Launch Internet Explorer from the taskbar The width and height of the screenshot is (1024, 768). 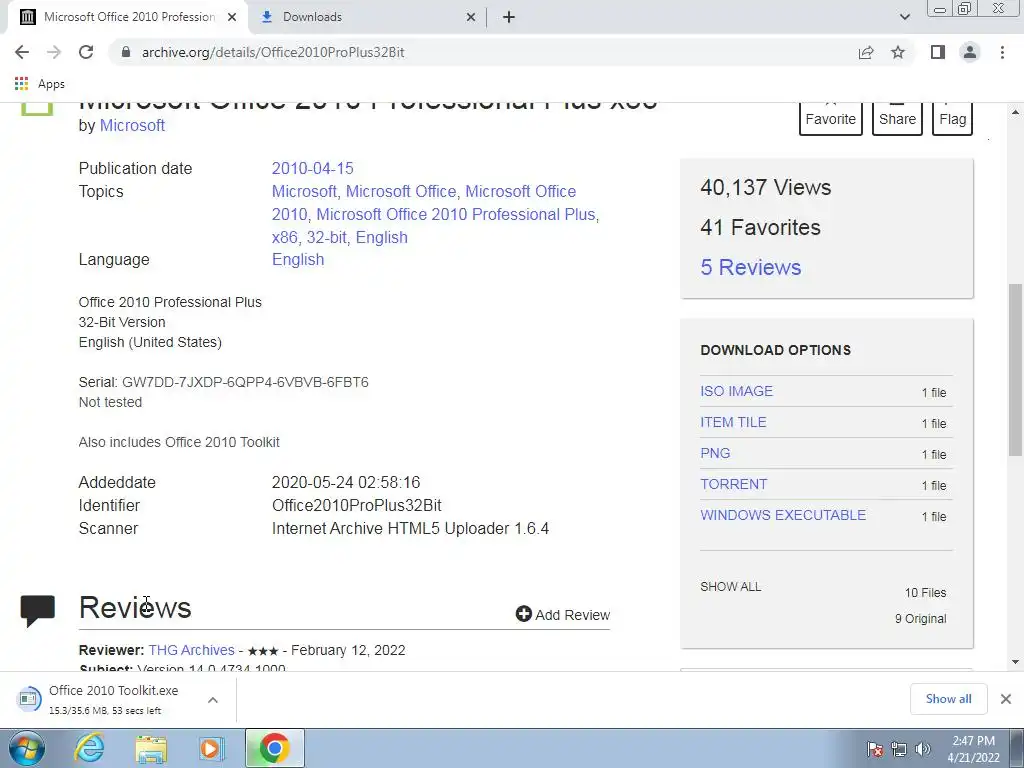(89, 748)
